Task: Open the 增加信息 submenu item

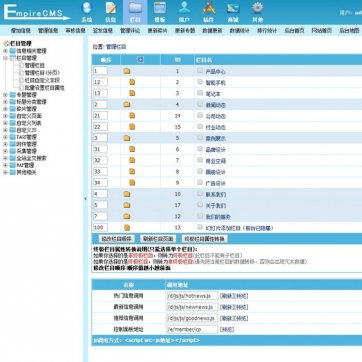Action: coord(21,30)
